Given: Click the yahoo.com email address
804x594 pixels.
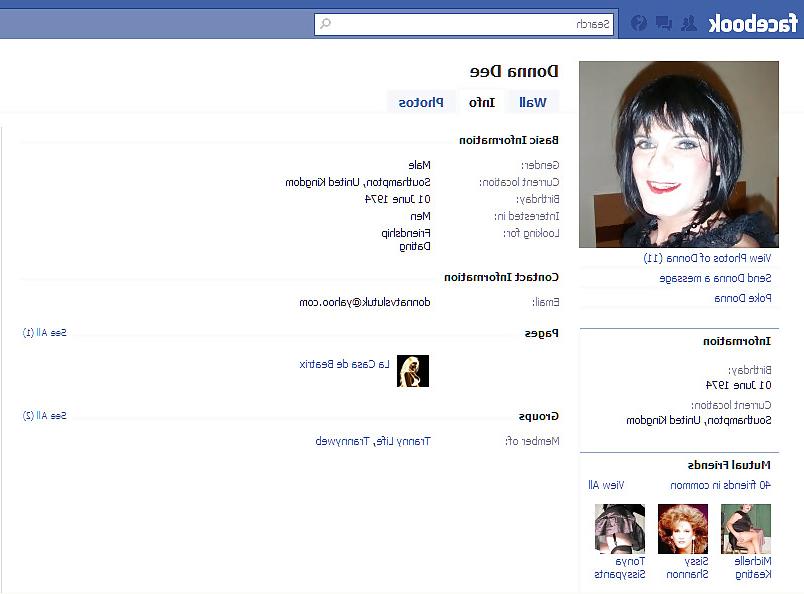Looking at the screenshot, I should point(365,302).
